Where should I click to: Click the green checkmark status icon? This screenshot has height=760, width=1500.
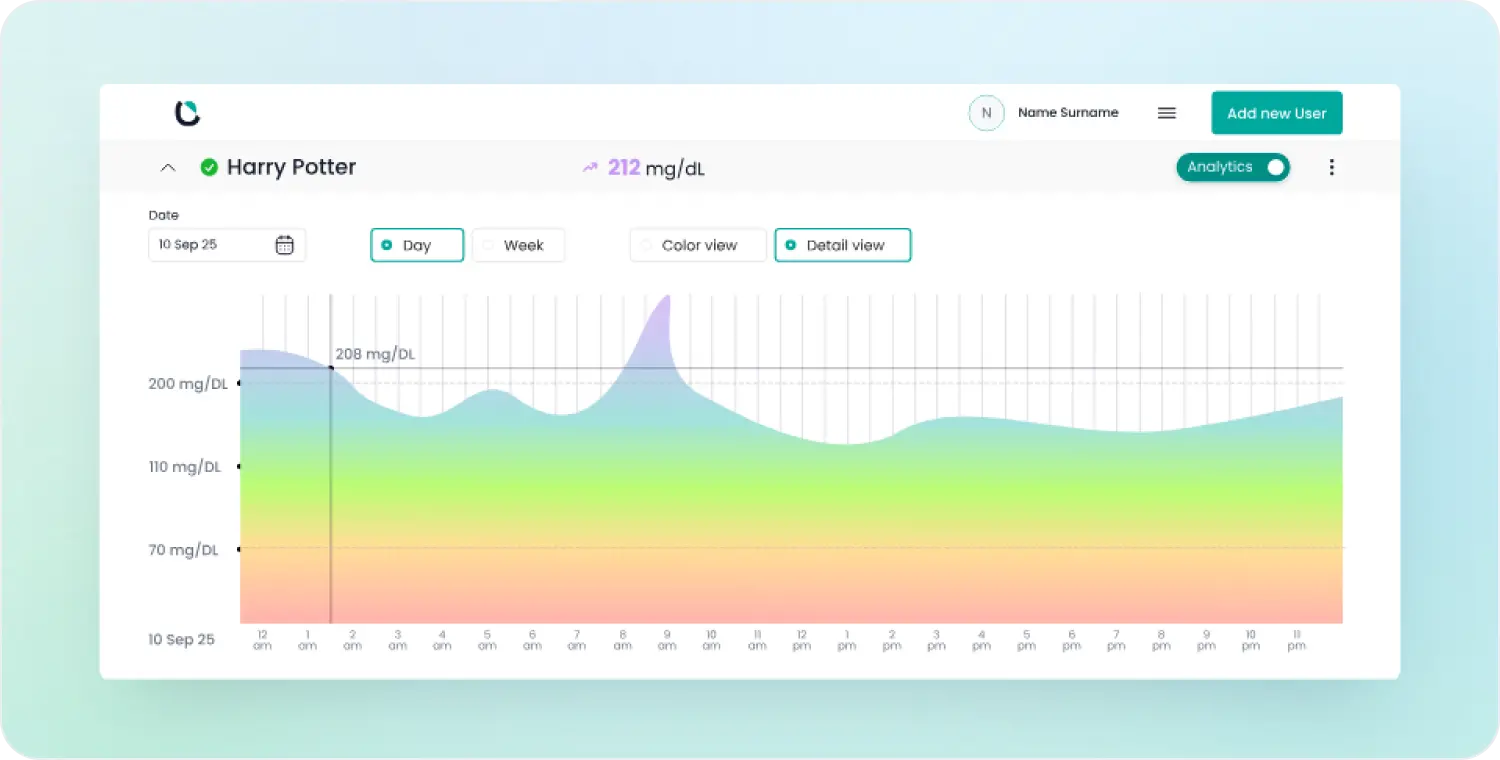click(x=209, y=168)
